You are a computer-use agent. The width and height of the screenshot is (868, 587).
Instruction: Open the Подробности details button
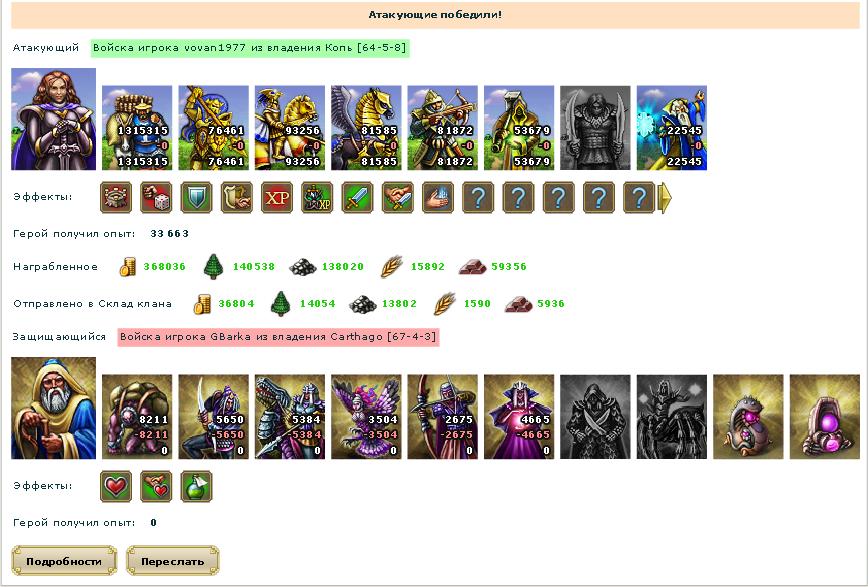tap(64, 561)
